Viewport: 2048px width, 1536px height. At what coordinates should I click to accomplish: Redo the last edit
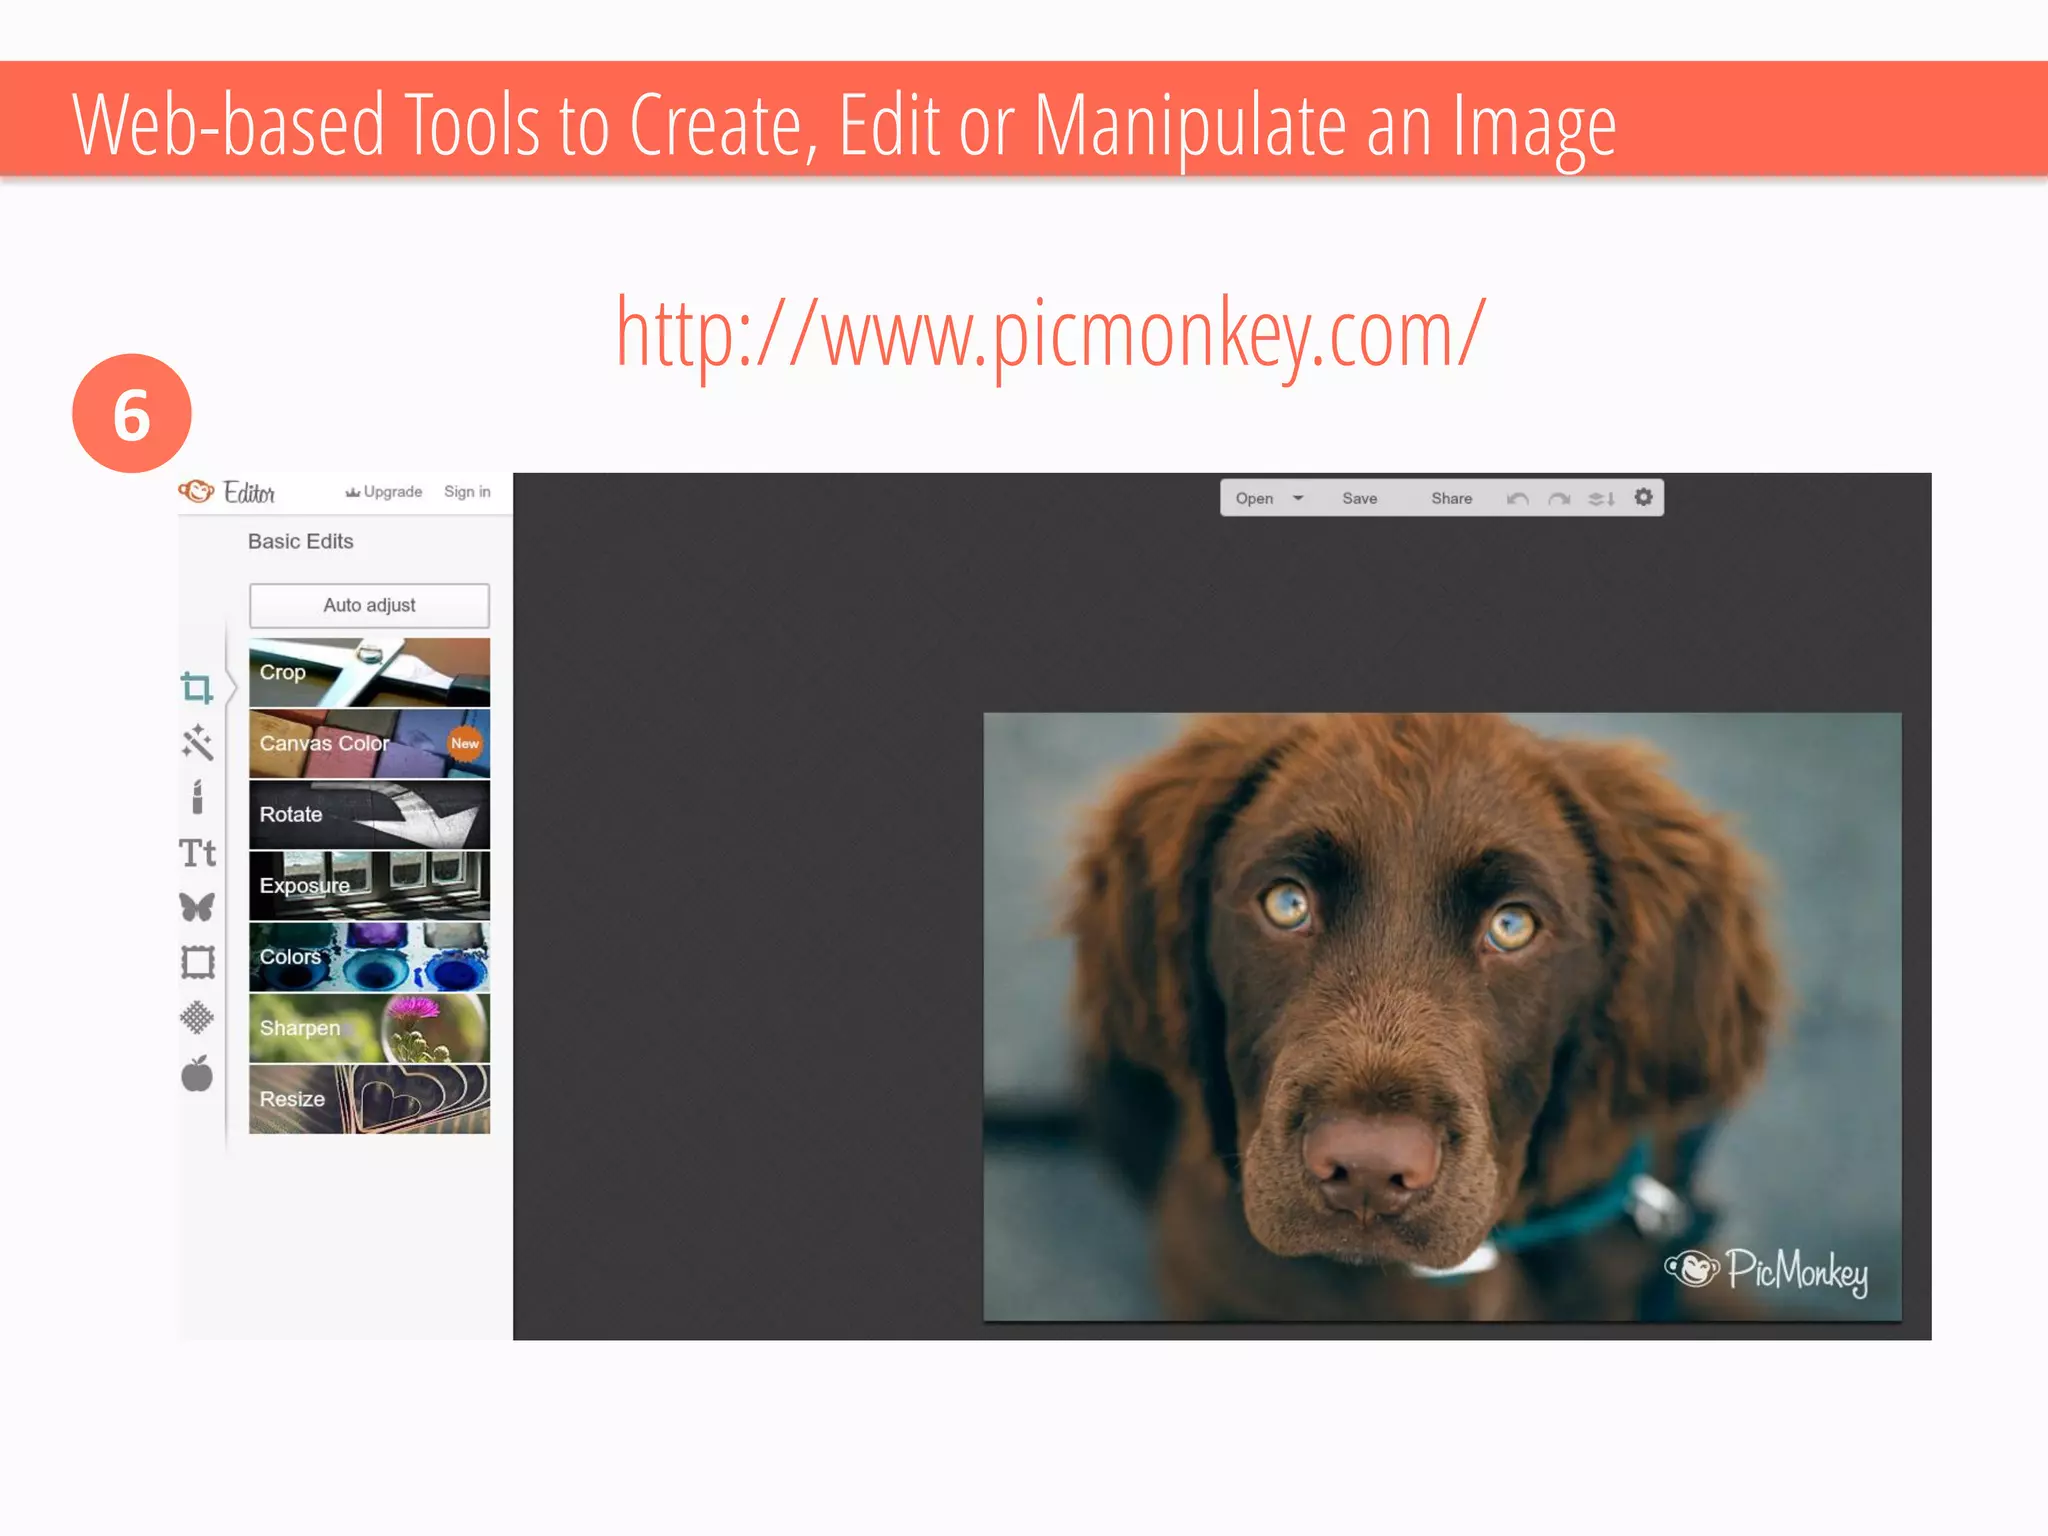point(1559,498)
